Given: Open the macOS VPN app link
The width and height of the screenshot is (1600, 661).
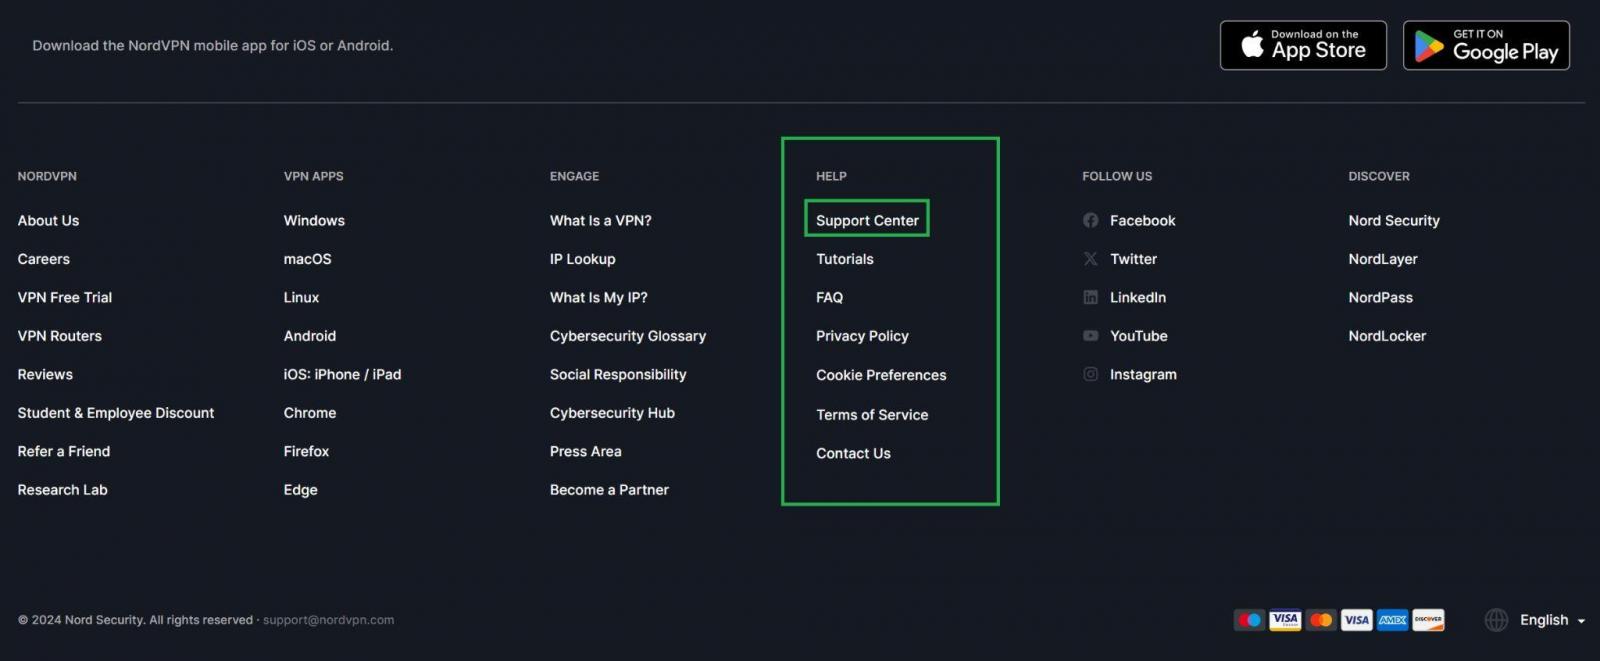Looking at the screenshot, I should pos(308,259).
